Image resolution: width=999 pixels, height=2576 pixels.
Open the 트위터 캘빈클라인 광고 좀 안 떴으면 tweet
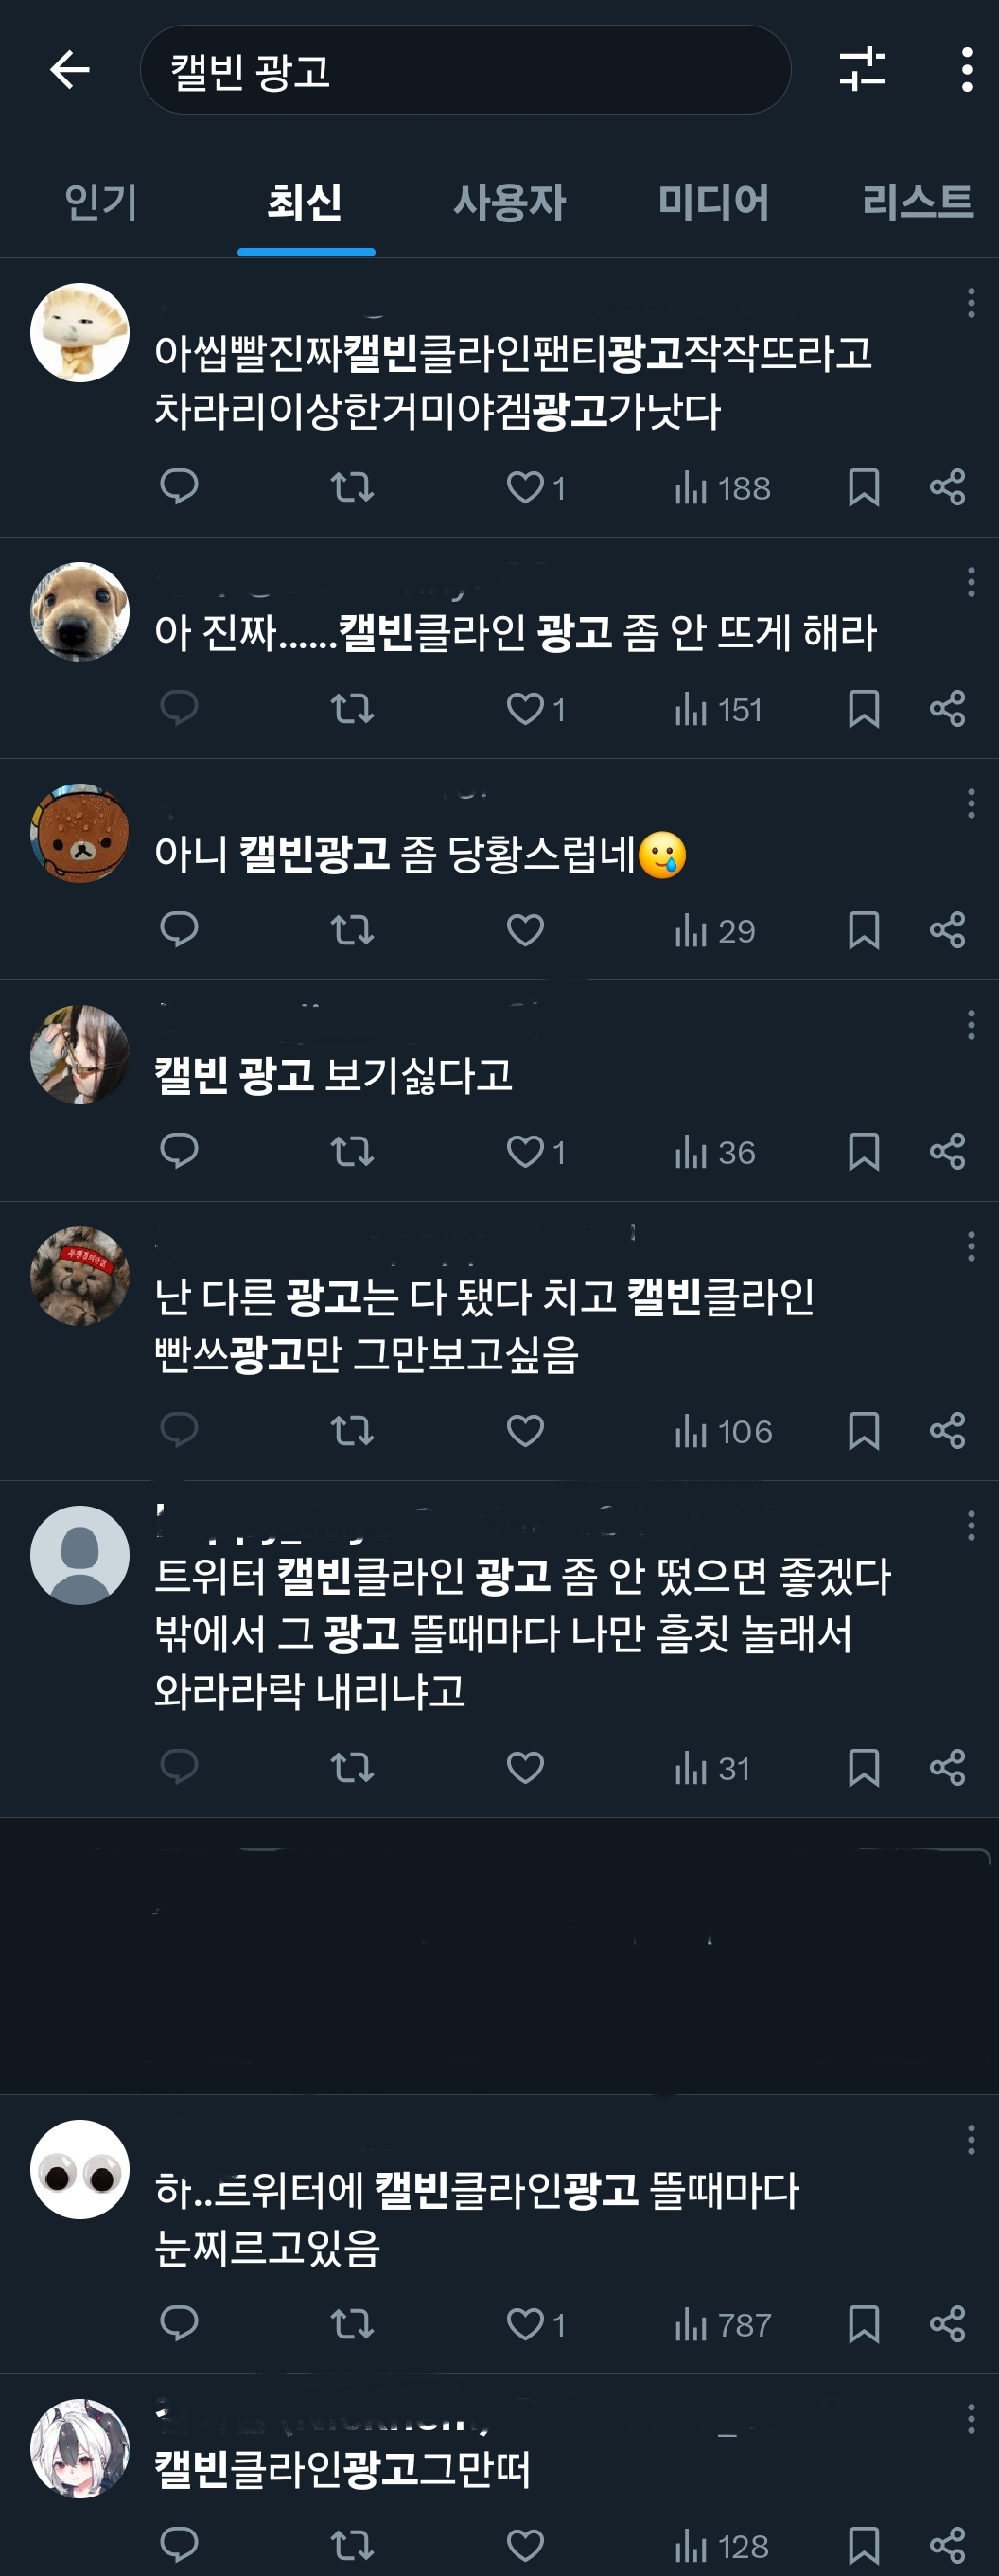(520, 1632)
